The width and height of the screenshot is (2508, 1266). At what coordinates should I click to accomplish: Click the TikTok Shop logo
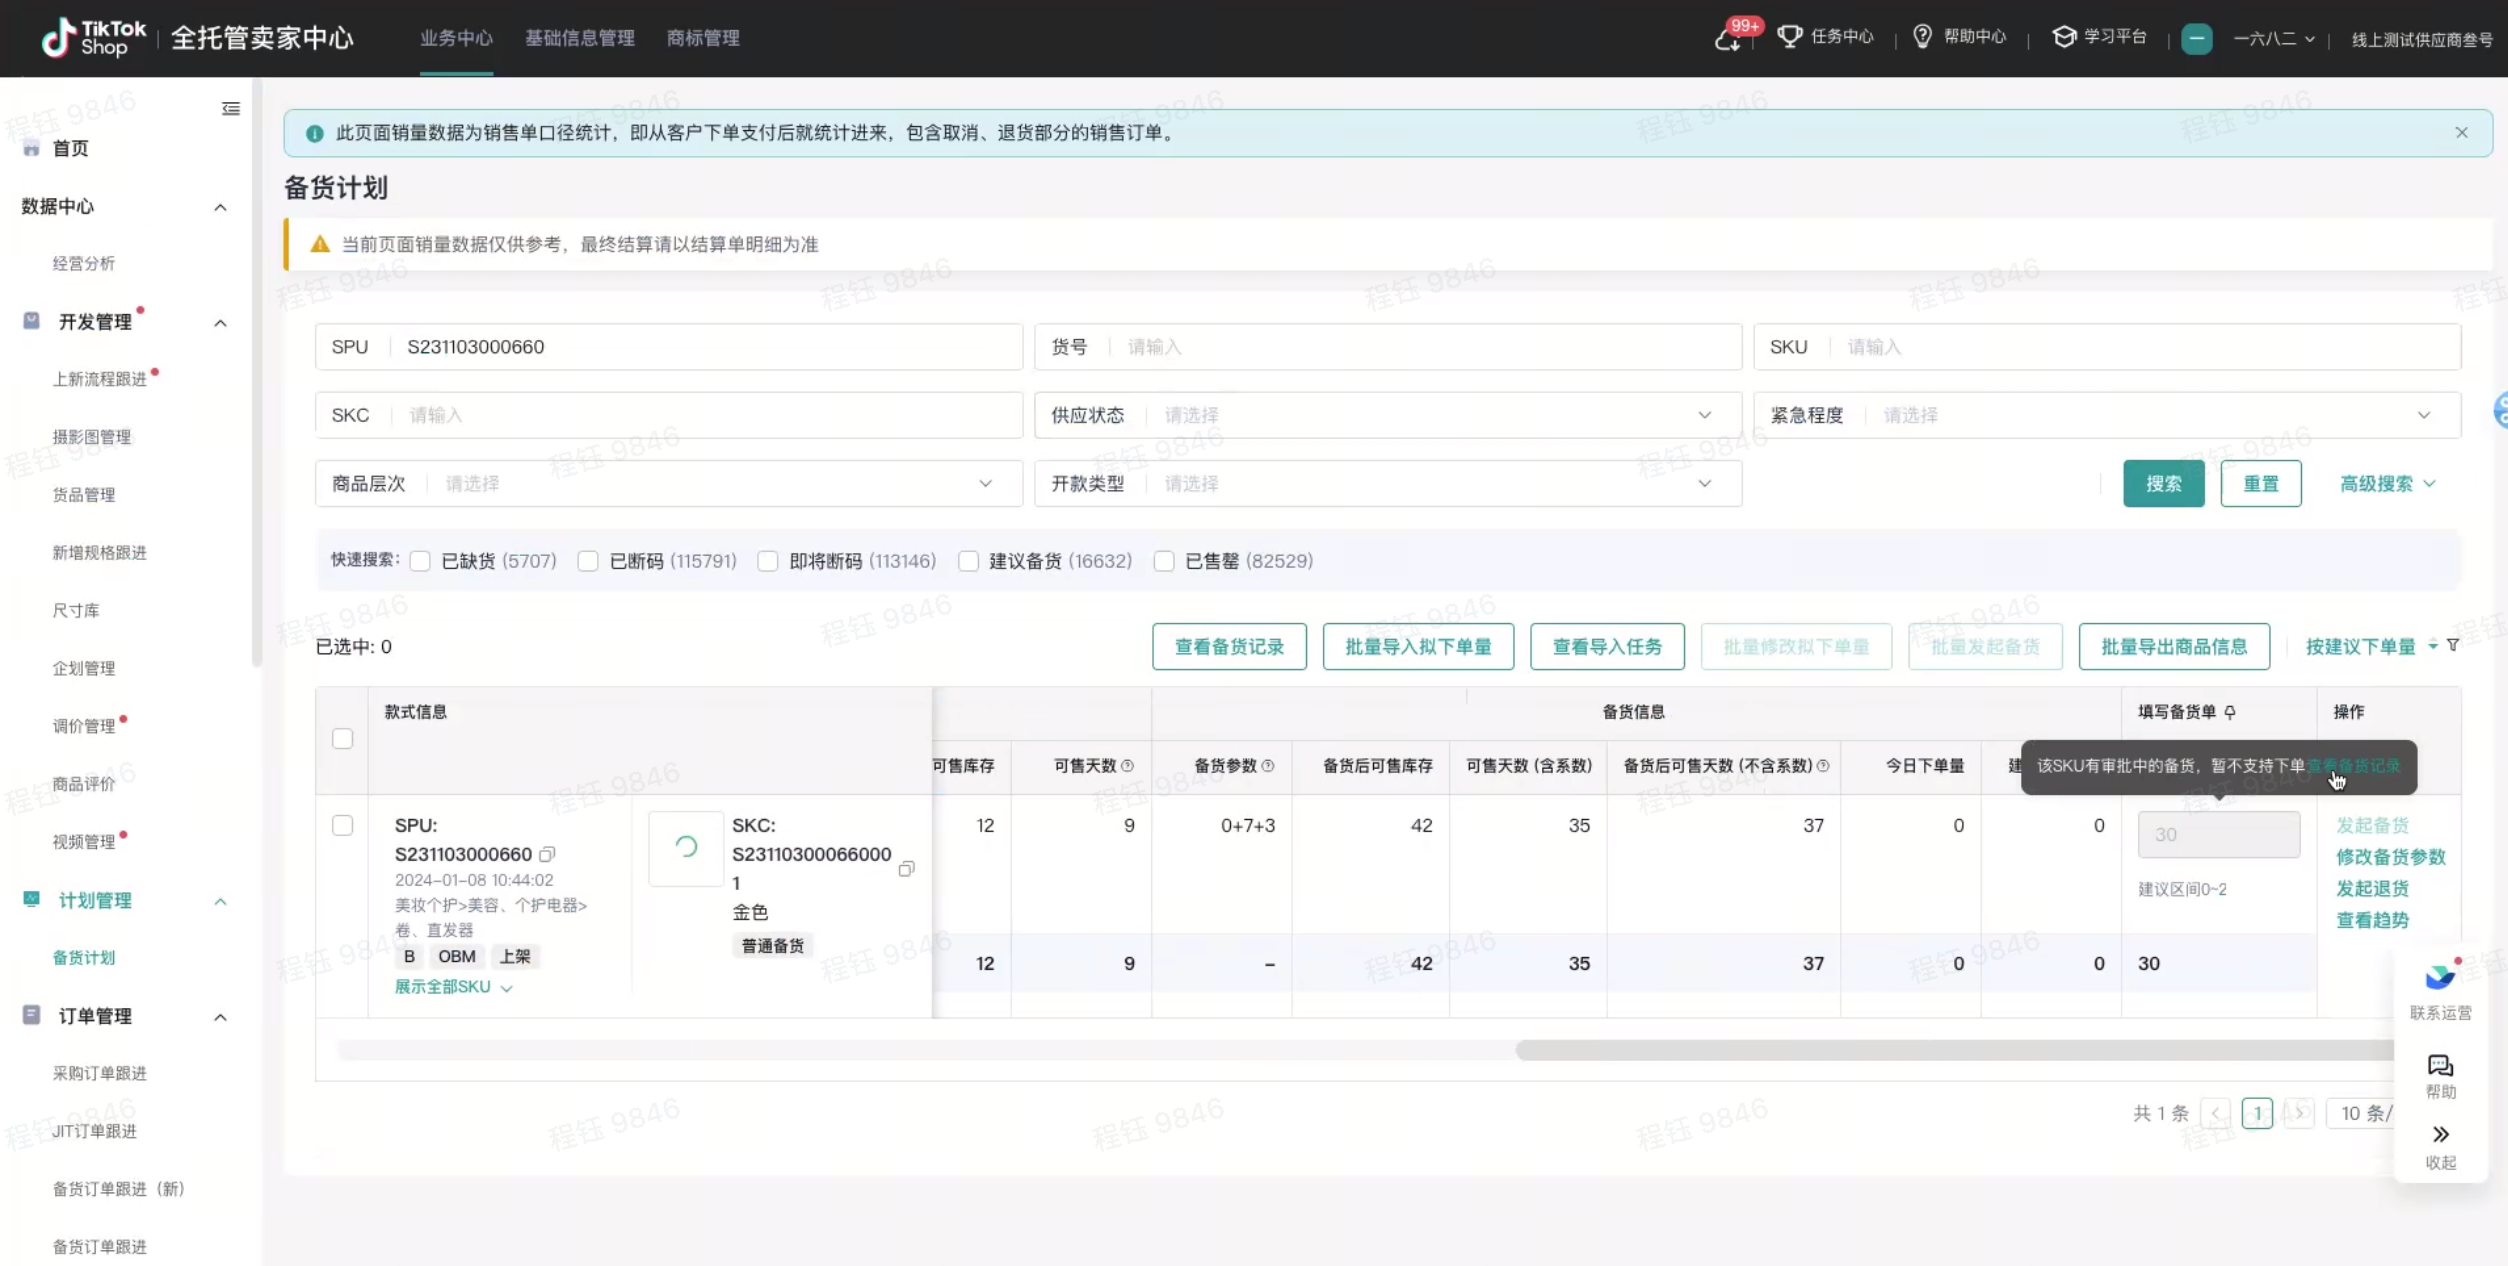[94, 38]
